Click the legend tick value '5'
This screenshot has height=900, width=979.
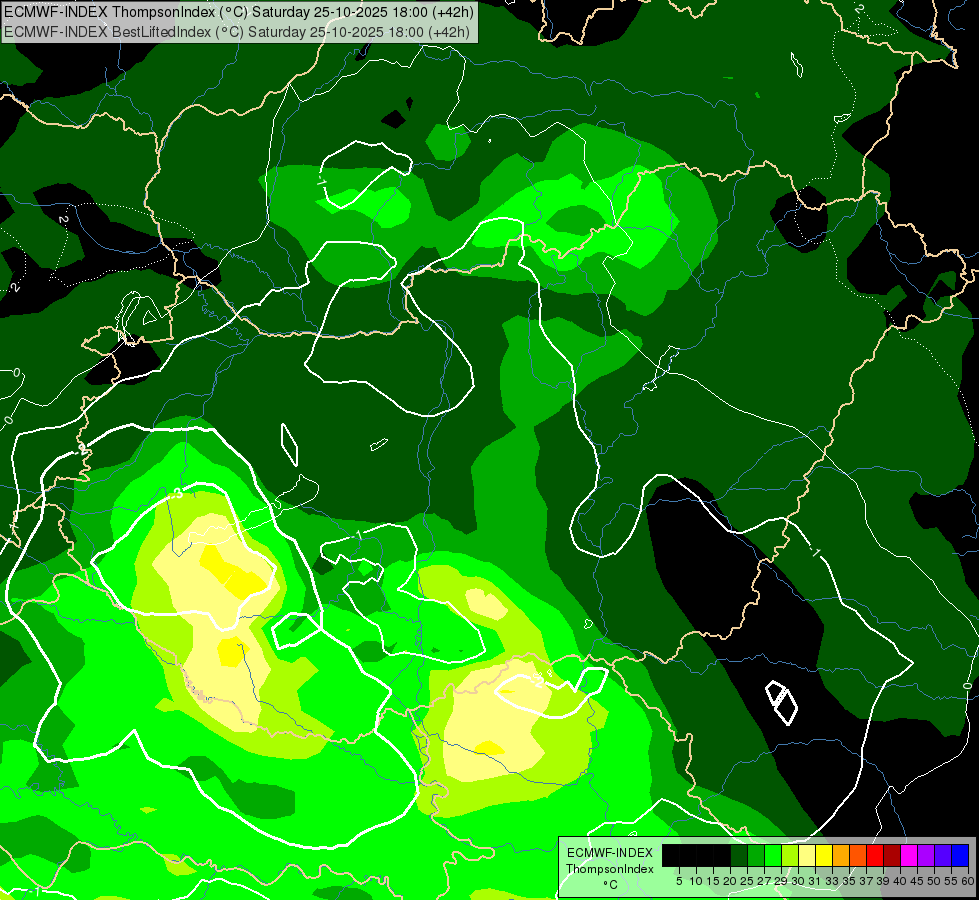pos(679,881)
